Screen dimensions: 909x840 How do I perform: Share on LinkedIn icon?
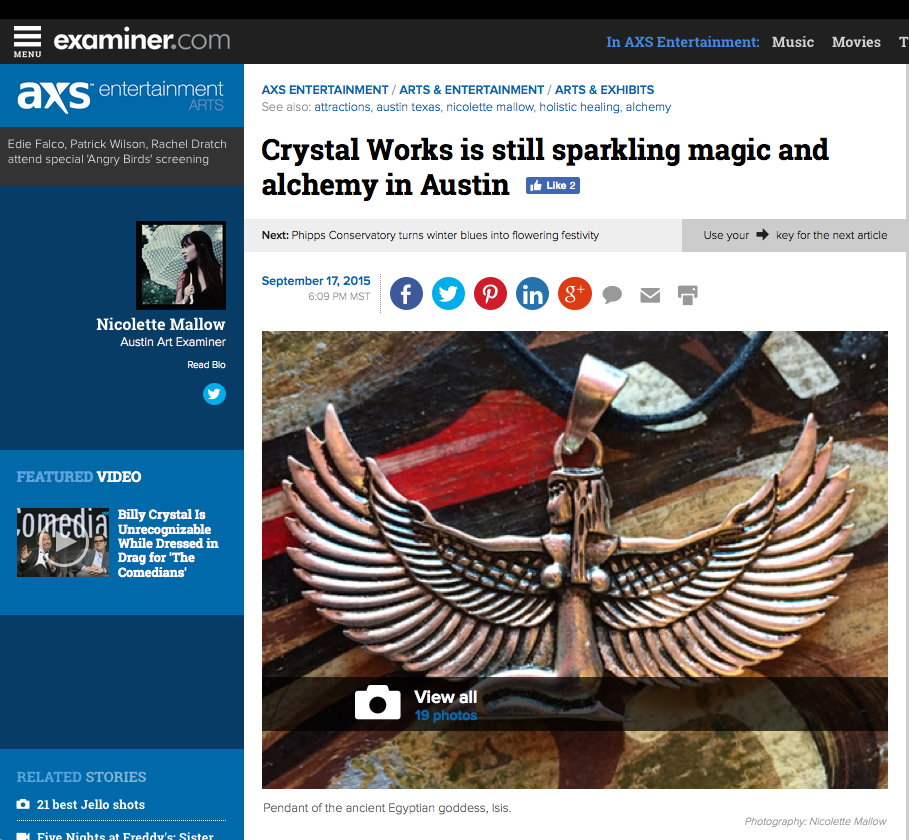point(532,294)
